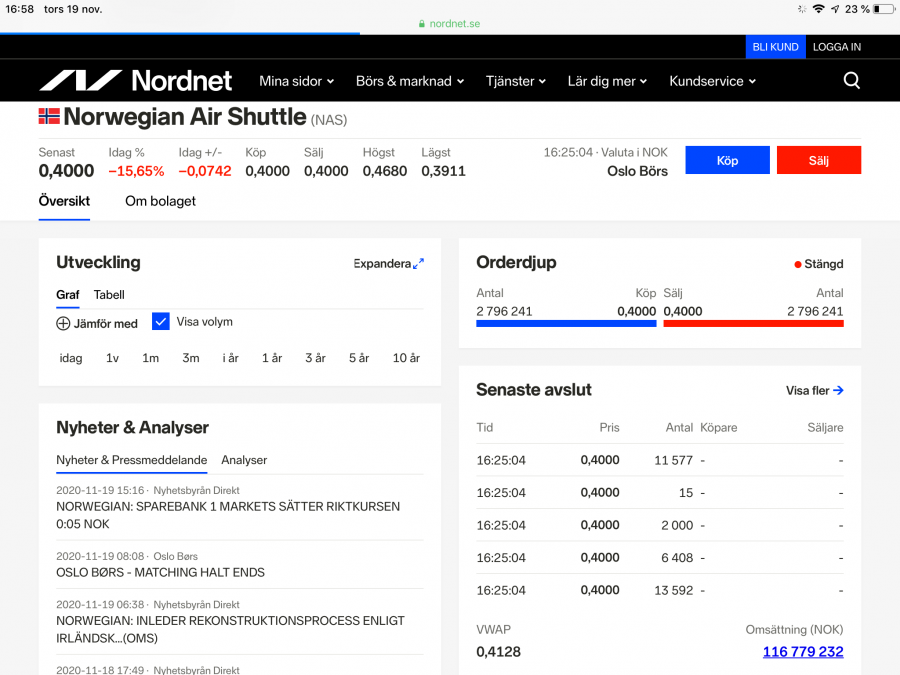Screen dimensions: 900x675
Task: Expand the Kundservice menu
Action: tap(712, 81)
